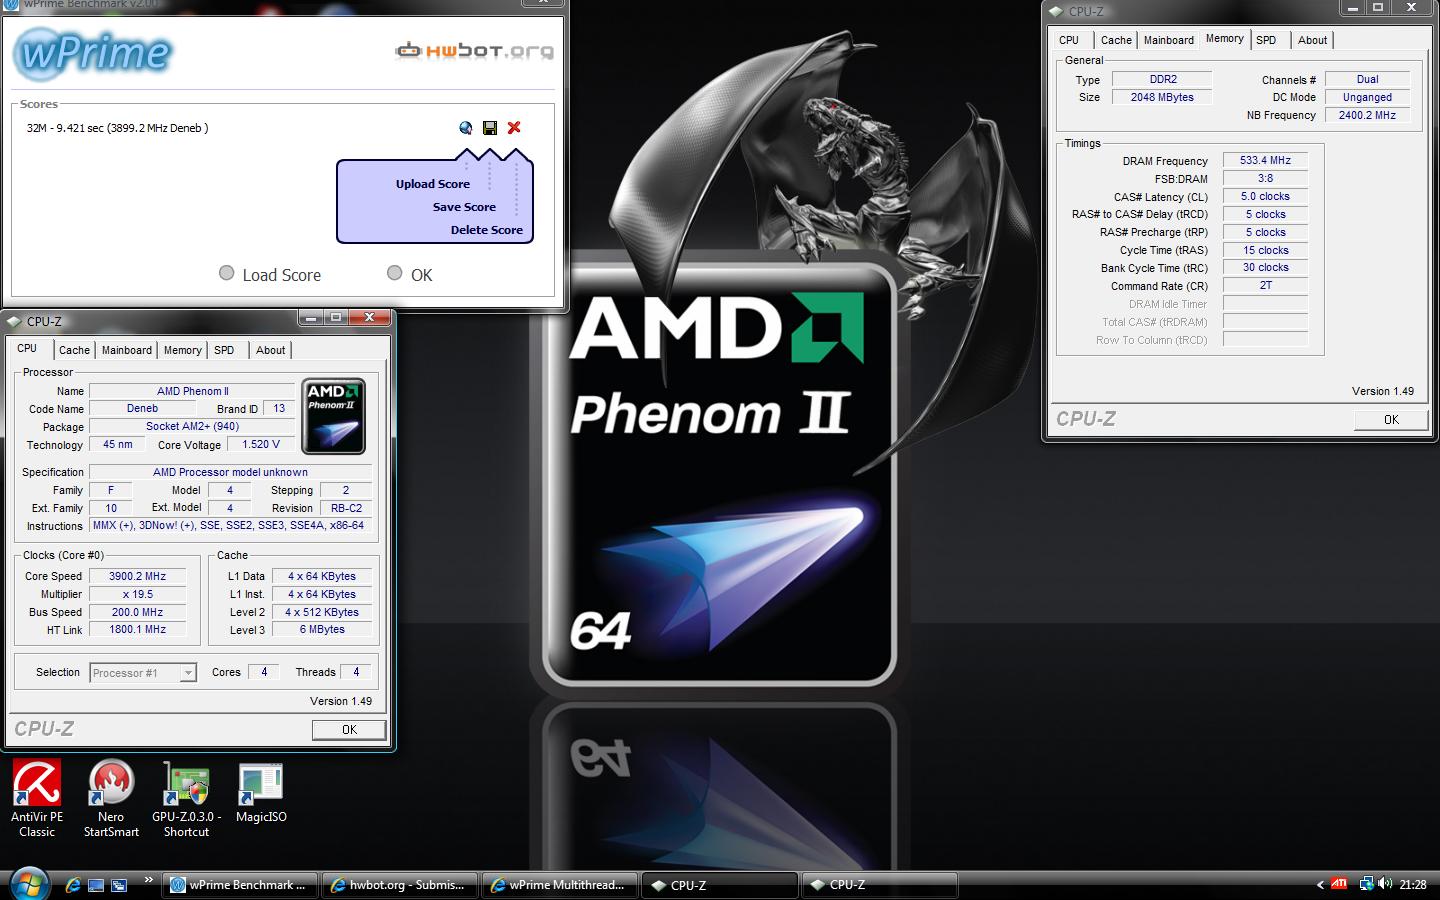
Task: Click the ATI tray icon
Action: click(1340, 884)
